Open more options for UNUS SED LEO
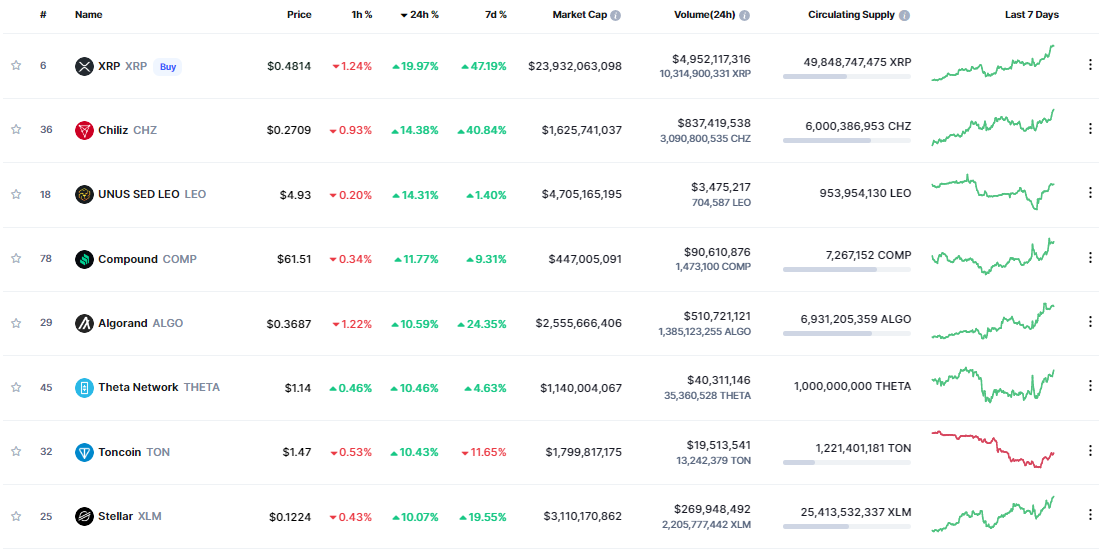This screenshot has height=558, width=1107. pyautogui.click(x=1090, y=193)
